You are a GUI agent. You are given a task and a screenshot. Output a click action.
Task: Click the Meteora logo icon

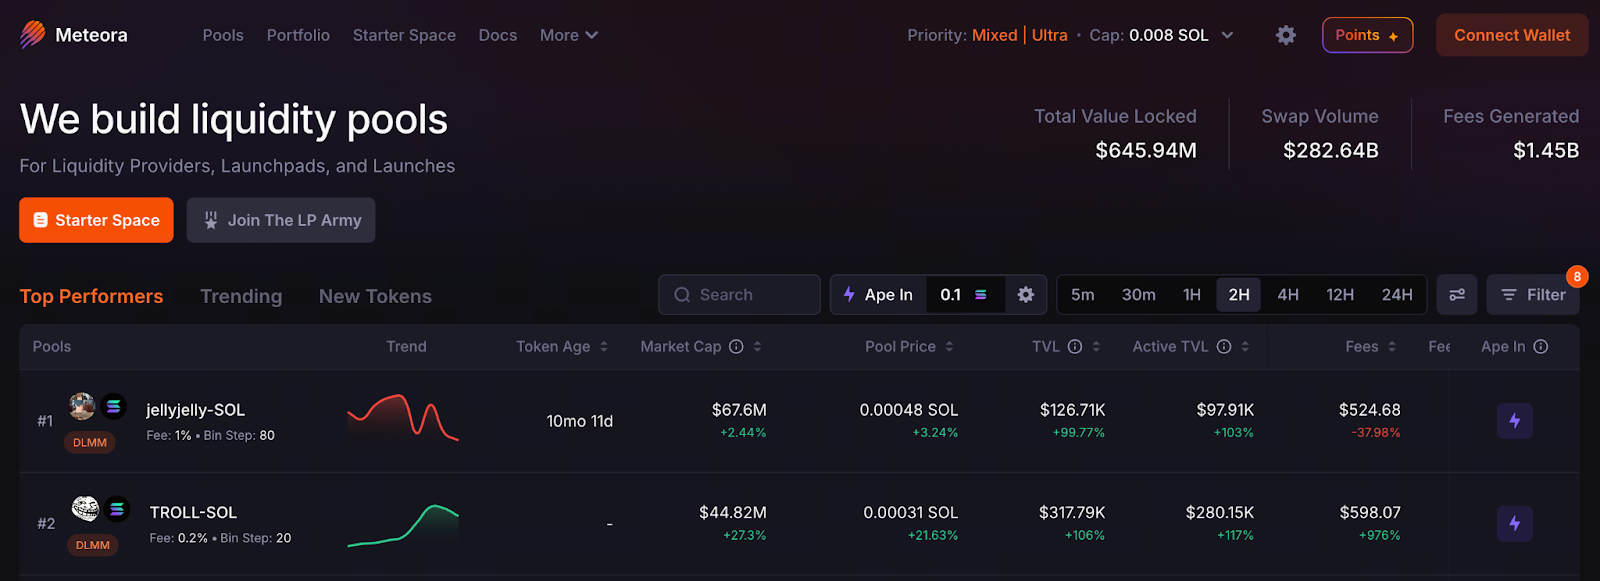33,35
